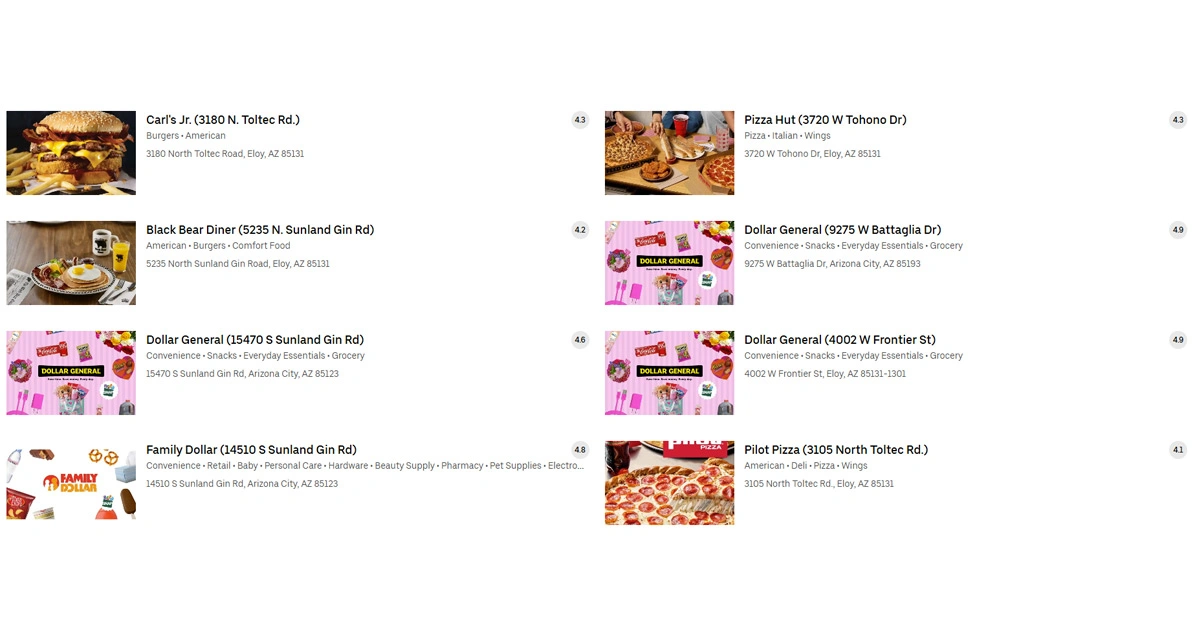Visit Black Bear Diner (5235 N. Sunland Gin Rd)
The height and width of the screenshot is (634, 1202).
tap(260, 230)
